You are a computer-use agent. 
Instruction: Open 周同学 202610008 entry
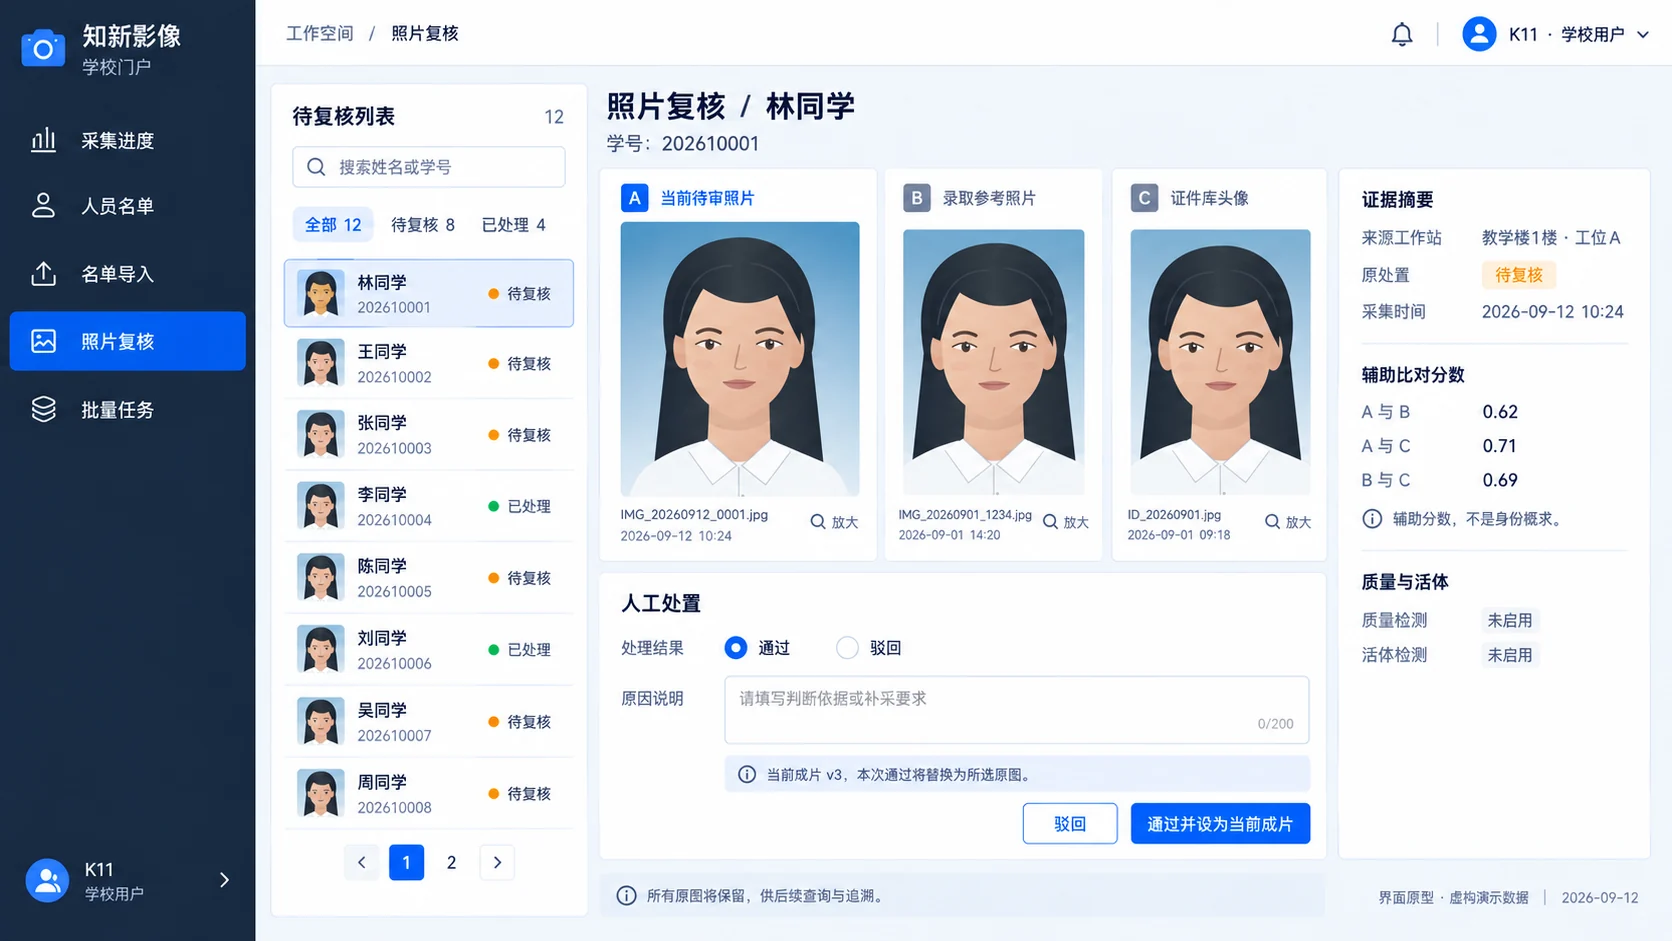[429, 794]
